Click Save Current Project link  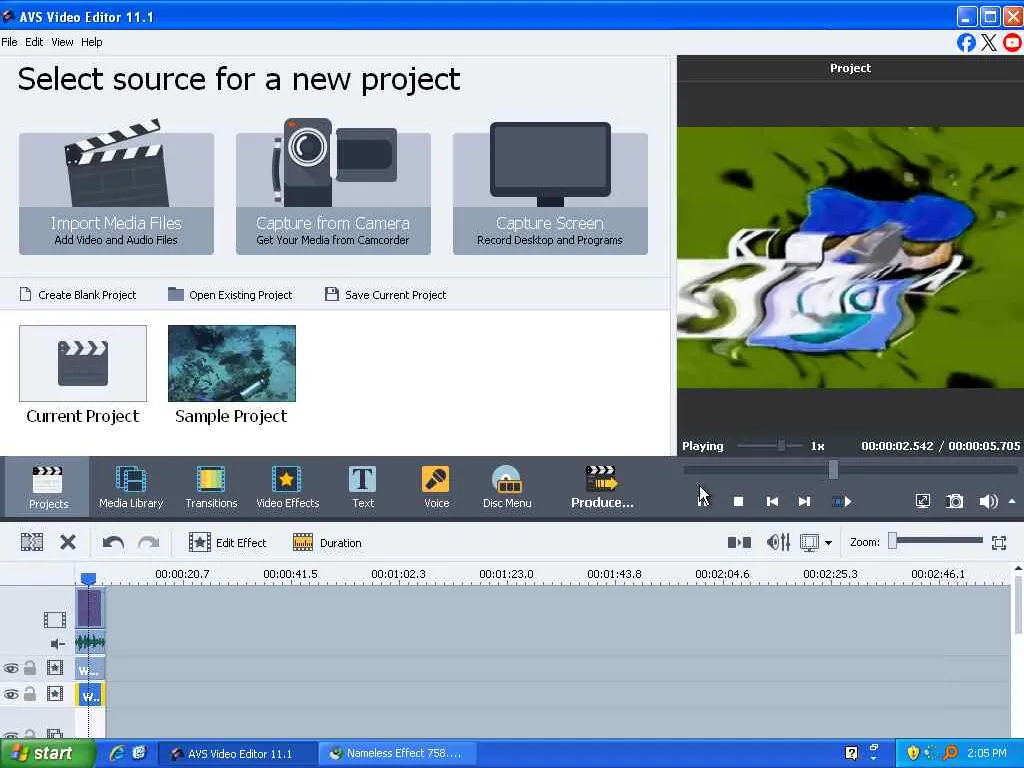point(385,295)
